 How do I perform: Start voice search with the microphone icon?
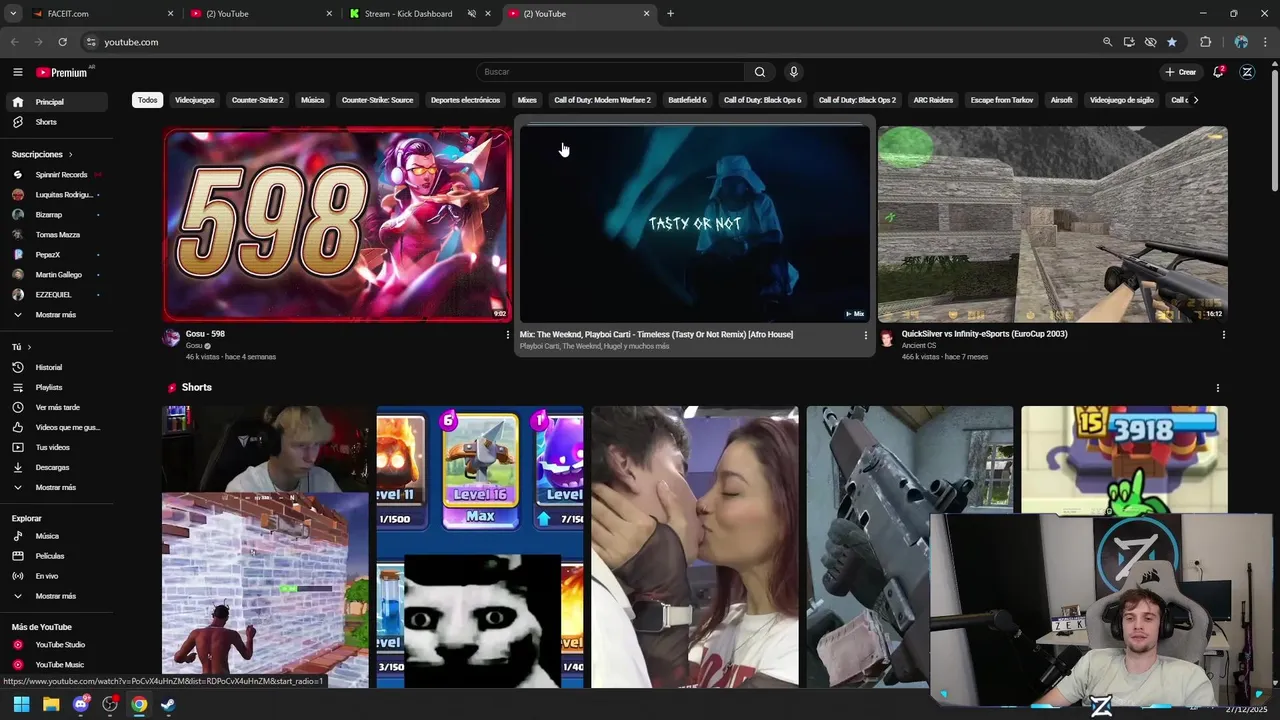tap(793, 72)
